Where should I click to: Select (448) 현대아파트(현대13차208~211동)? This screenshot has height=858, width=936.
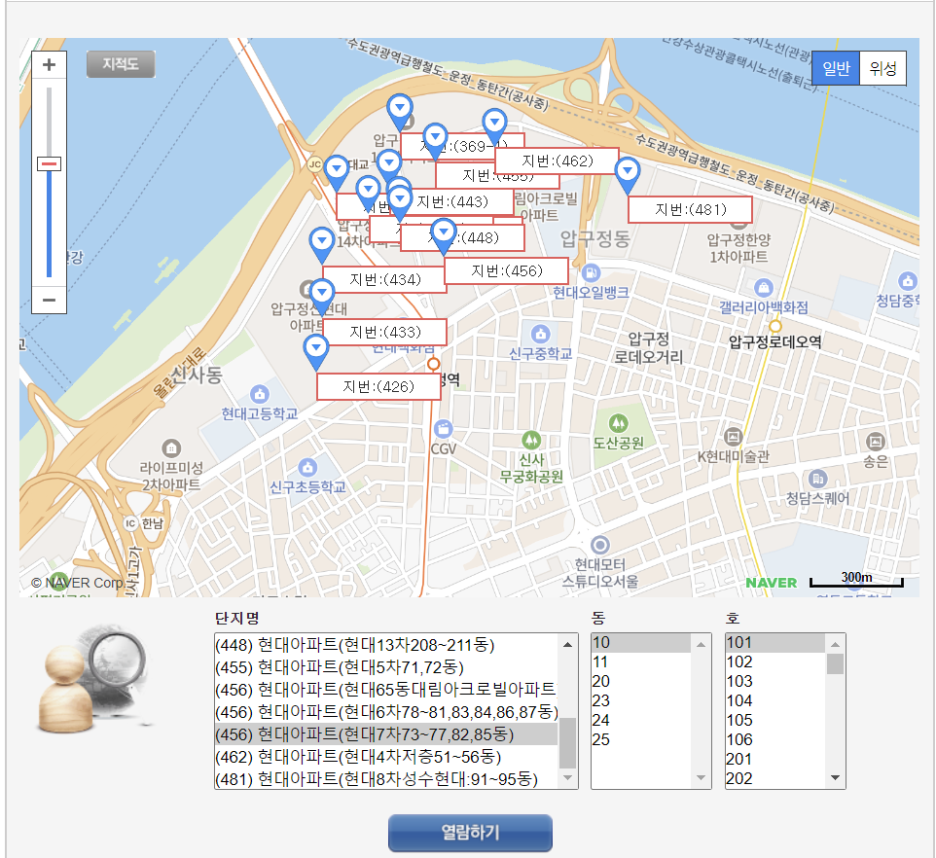[386, 645]
